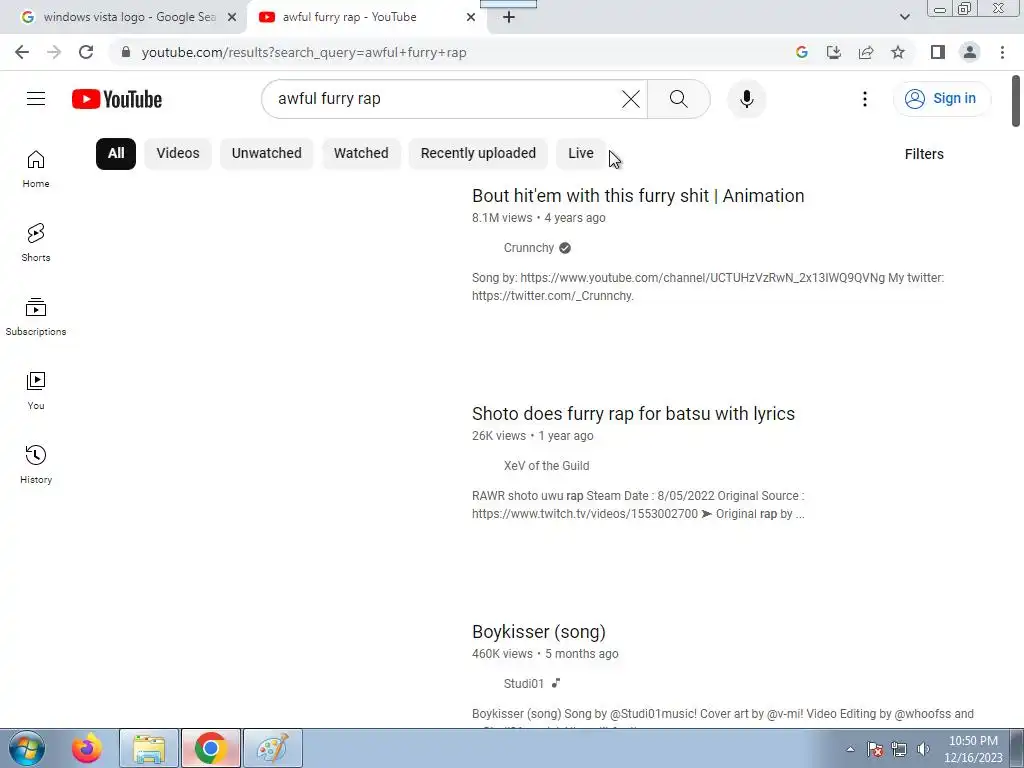Click 8.1M views 4 years ago text
Screen dimensions: 1024x768
539,218
